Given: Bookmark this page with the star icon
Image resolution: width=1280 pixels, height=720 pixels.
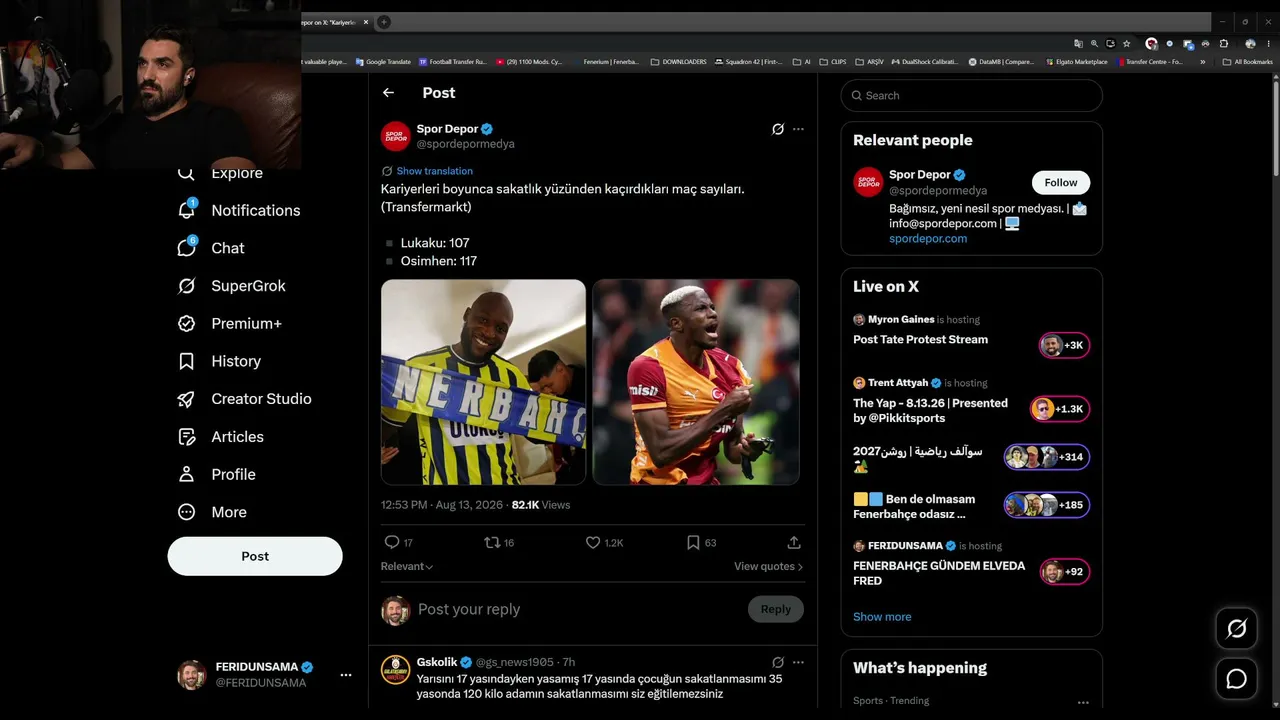Looking at the screenshot, I should 1127,44.
